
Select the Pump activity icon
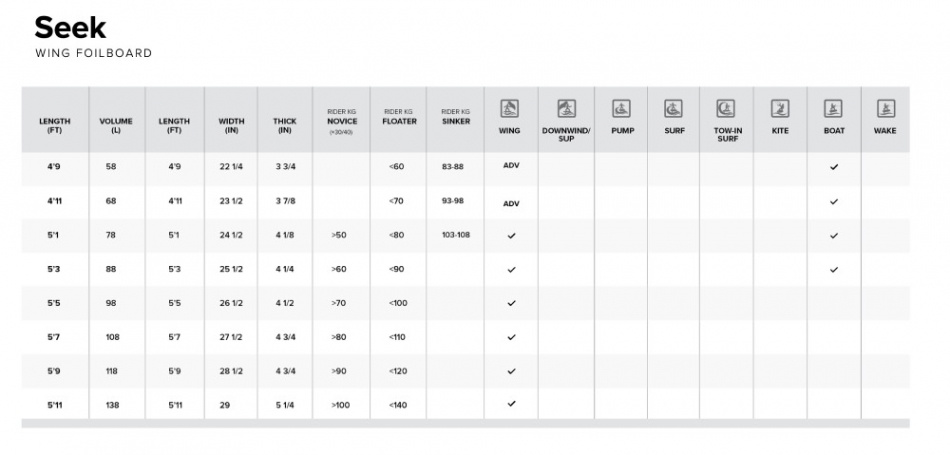click(621, 109)
